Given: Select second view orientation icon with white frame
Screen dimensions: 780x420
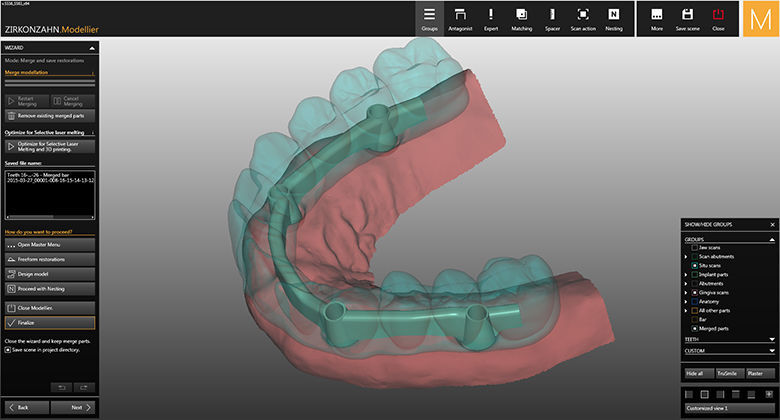Looking at the screenshot, I should [x=704, y=395].
